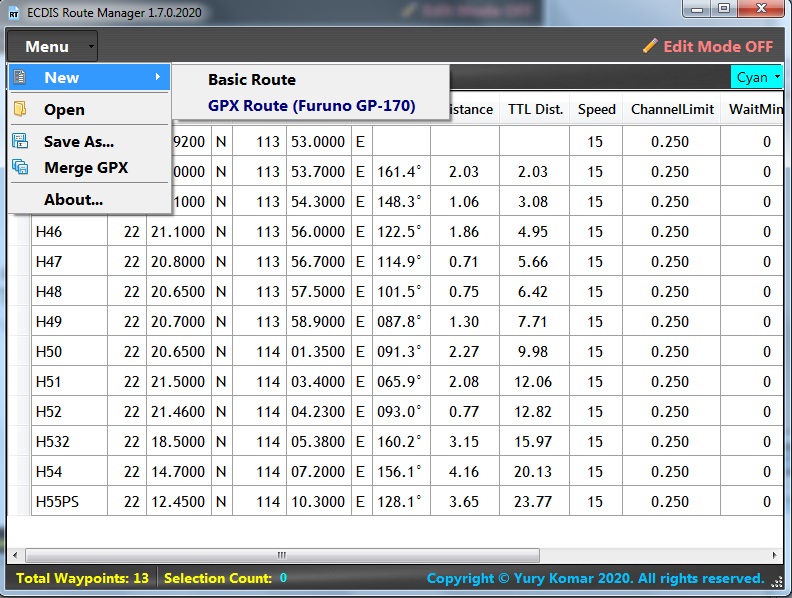Click longitude minutes 56.7000 in H47 row
This screenshot has width=792, height=598.
pyautogui.click(x=318, y=262)
